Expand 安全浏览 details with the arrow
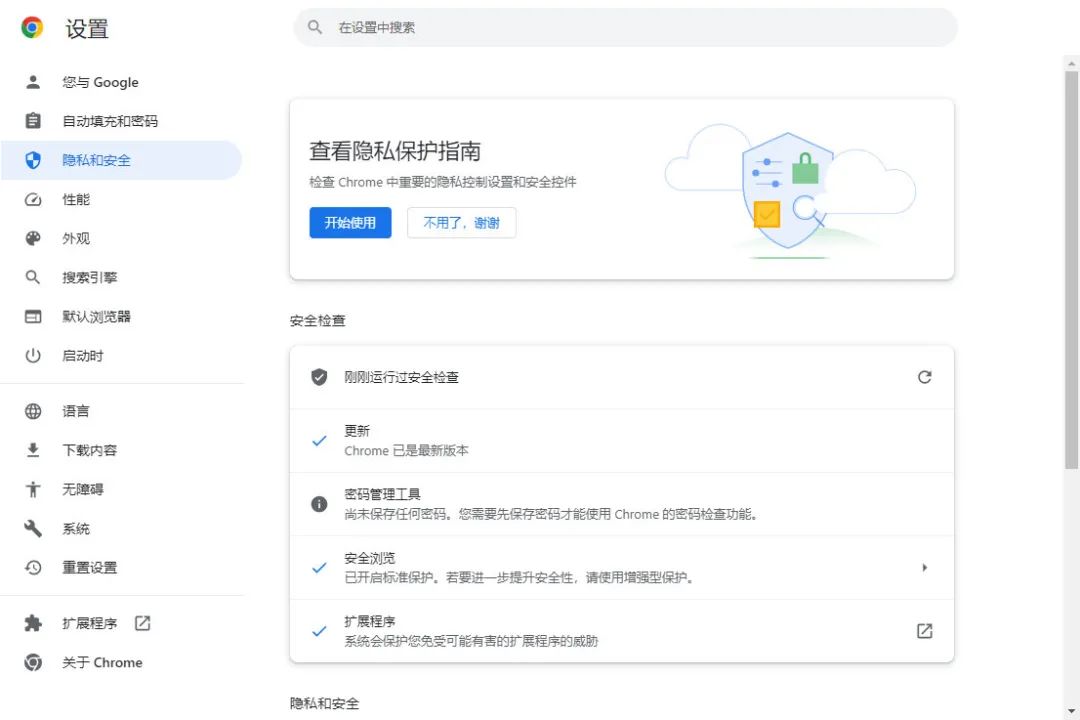Screen dimensions: 1080x720 click(924, 567)
